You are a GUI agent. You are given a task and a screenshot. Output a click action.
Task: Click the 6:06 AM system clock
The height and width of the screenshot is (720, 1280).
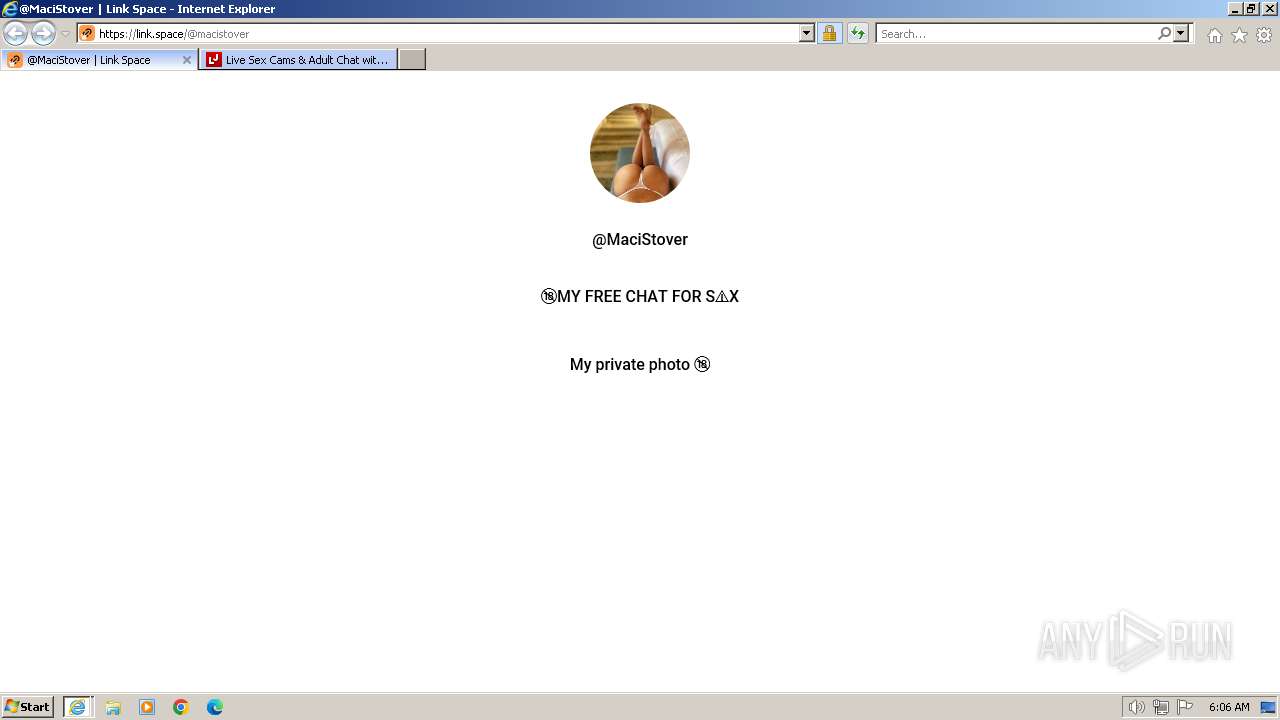(x=1229, y=707)
